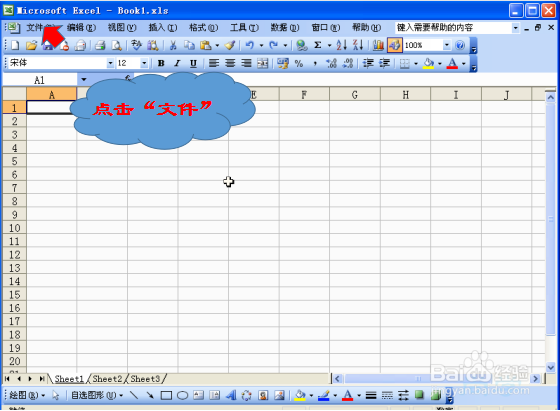Screen dimensions: 560x411
Task: Open Font Color dropdown arrow
Action: pos(464,64)
